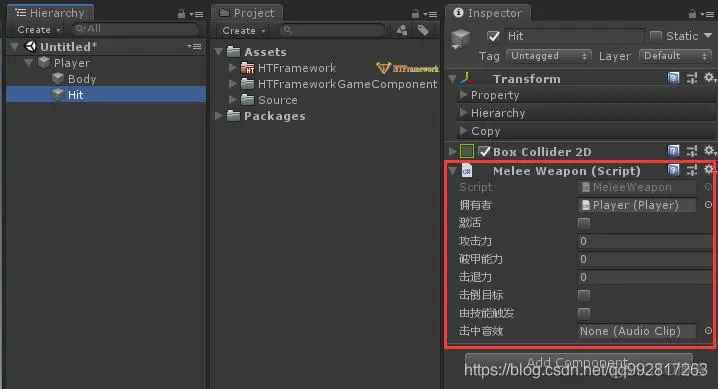This screenshot has width=718, height=389.
Task: Open the Hierarchy panel options menu icon
Action: pos(197,14)
